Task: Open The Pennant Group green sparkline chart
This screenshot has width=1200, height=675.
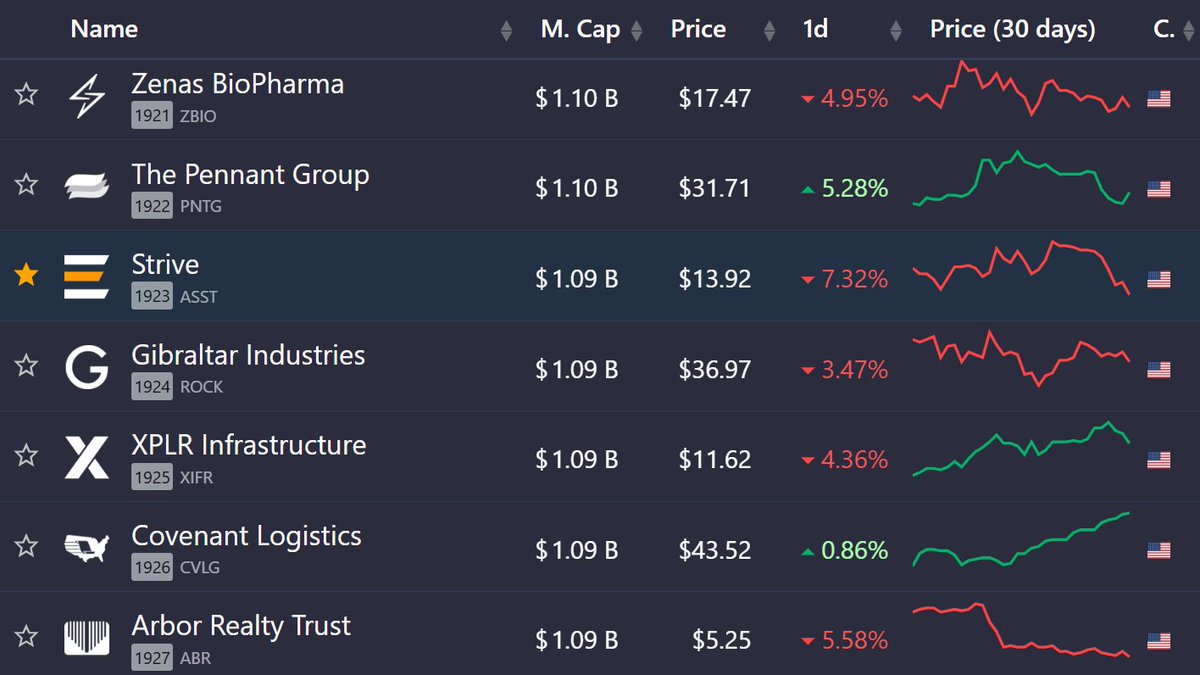Action: (1021, 179)
